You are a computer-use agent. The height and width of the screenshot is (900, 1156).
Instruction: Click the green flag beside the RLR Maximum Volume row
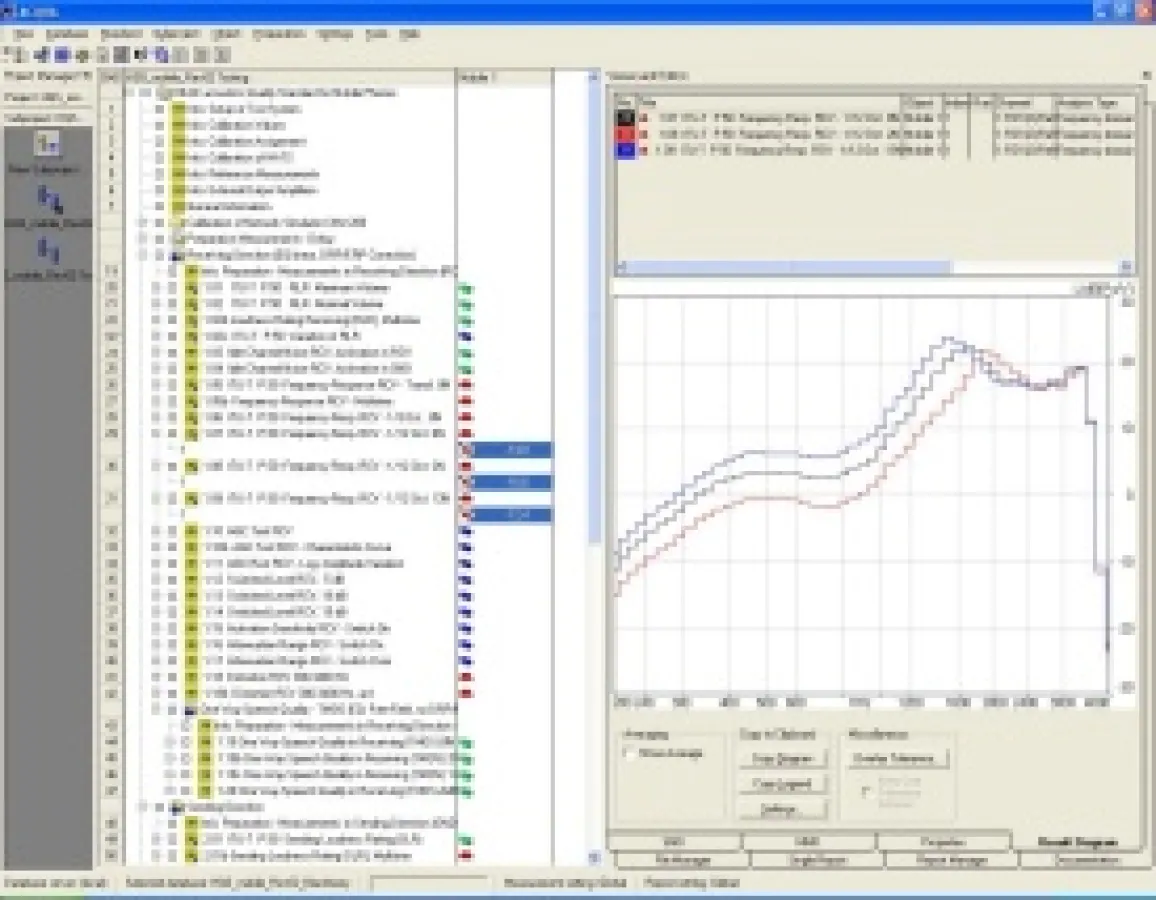[x=465, y=288]
